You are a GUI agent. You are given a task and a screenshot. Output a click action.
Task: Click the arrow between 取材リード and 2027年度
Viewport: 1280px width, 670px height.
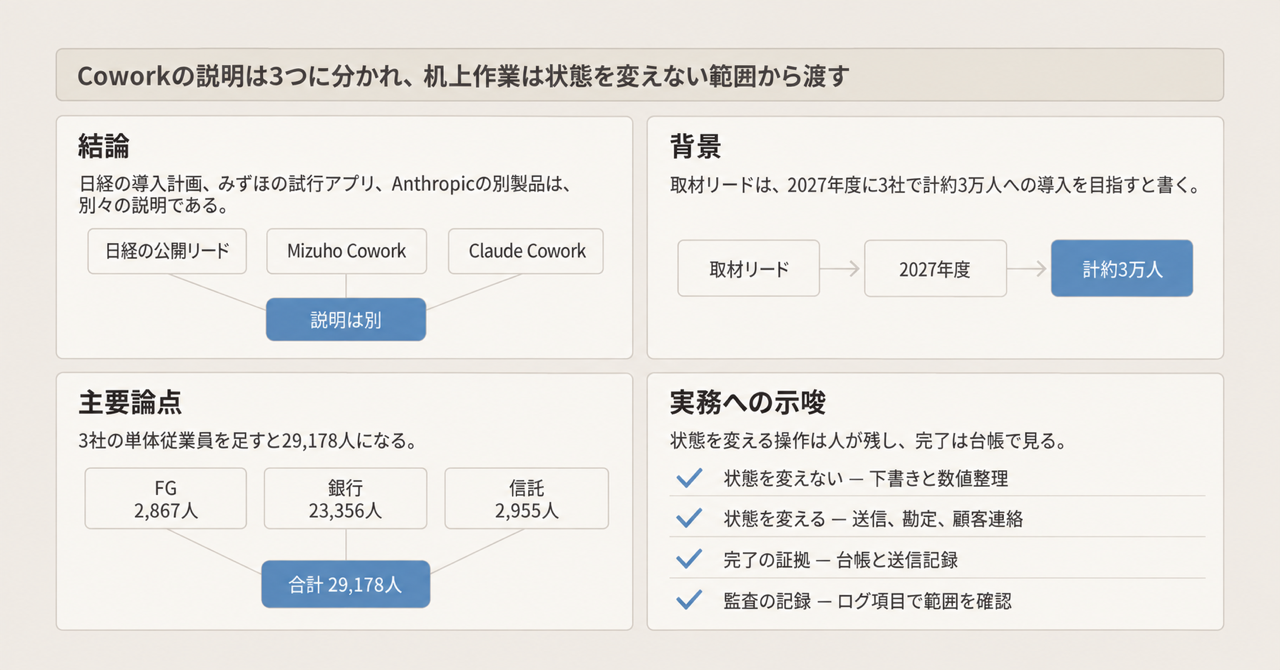[842, 268]
